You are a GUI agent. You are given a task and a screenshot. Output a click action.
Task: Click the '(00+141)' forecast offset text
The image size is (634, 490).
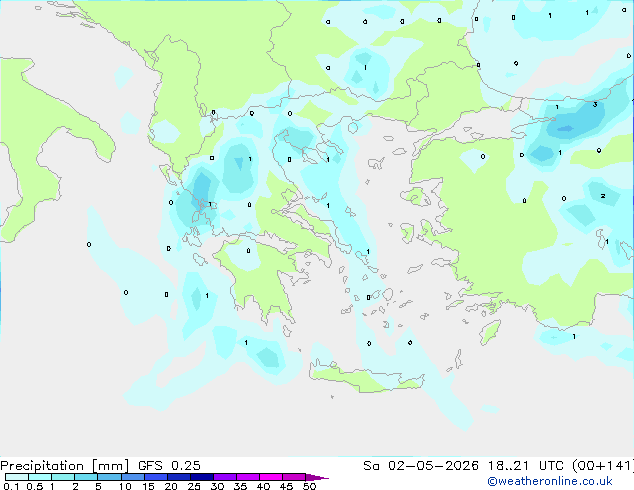click(603, 466)
